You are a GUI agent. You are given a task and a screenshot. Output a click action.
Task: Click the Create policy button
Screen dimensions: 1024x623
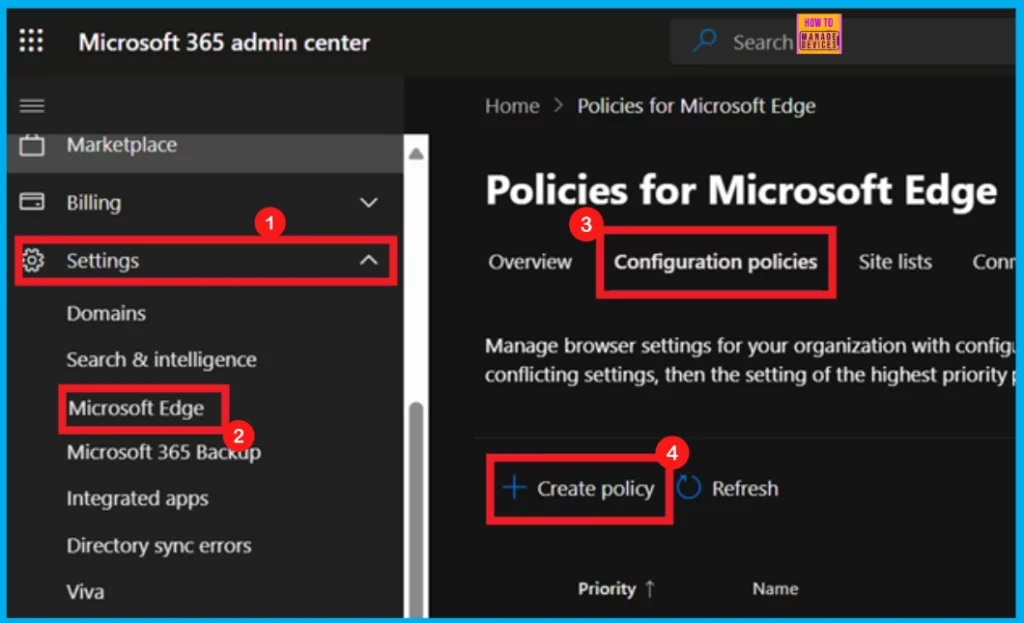579,488
